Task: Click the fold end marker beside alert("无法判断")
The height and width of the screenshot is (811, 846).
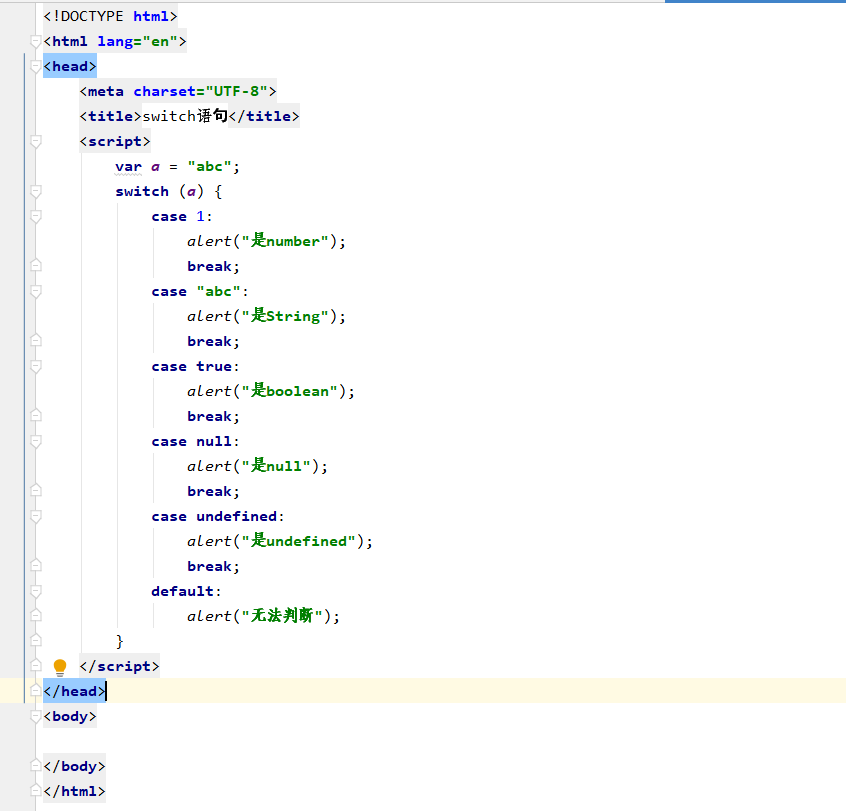Action: coord(36,616)
